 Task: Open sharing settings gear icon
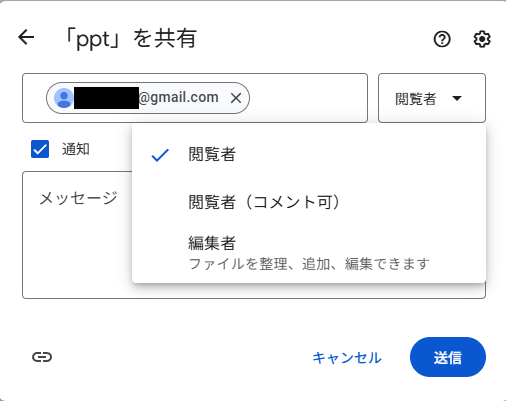[482, 39]
